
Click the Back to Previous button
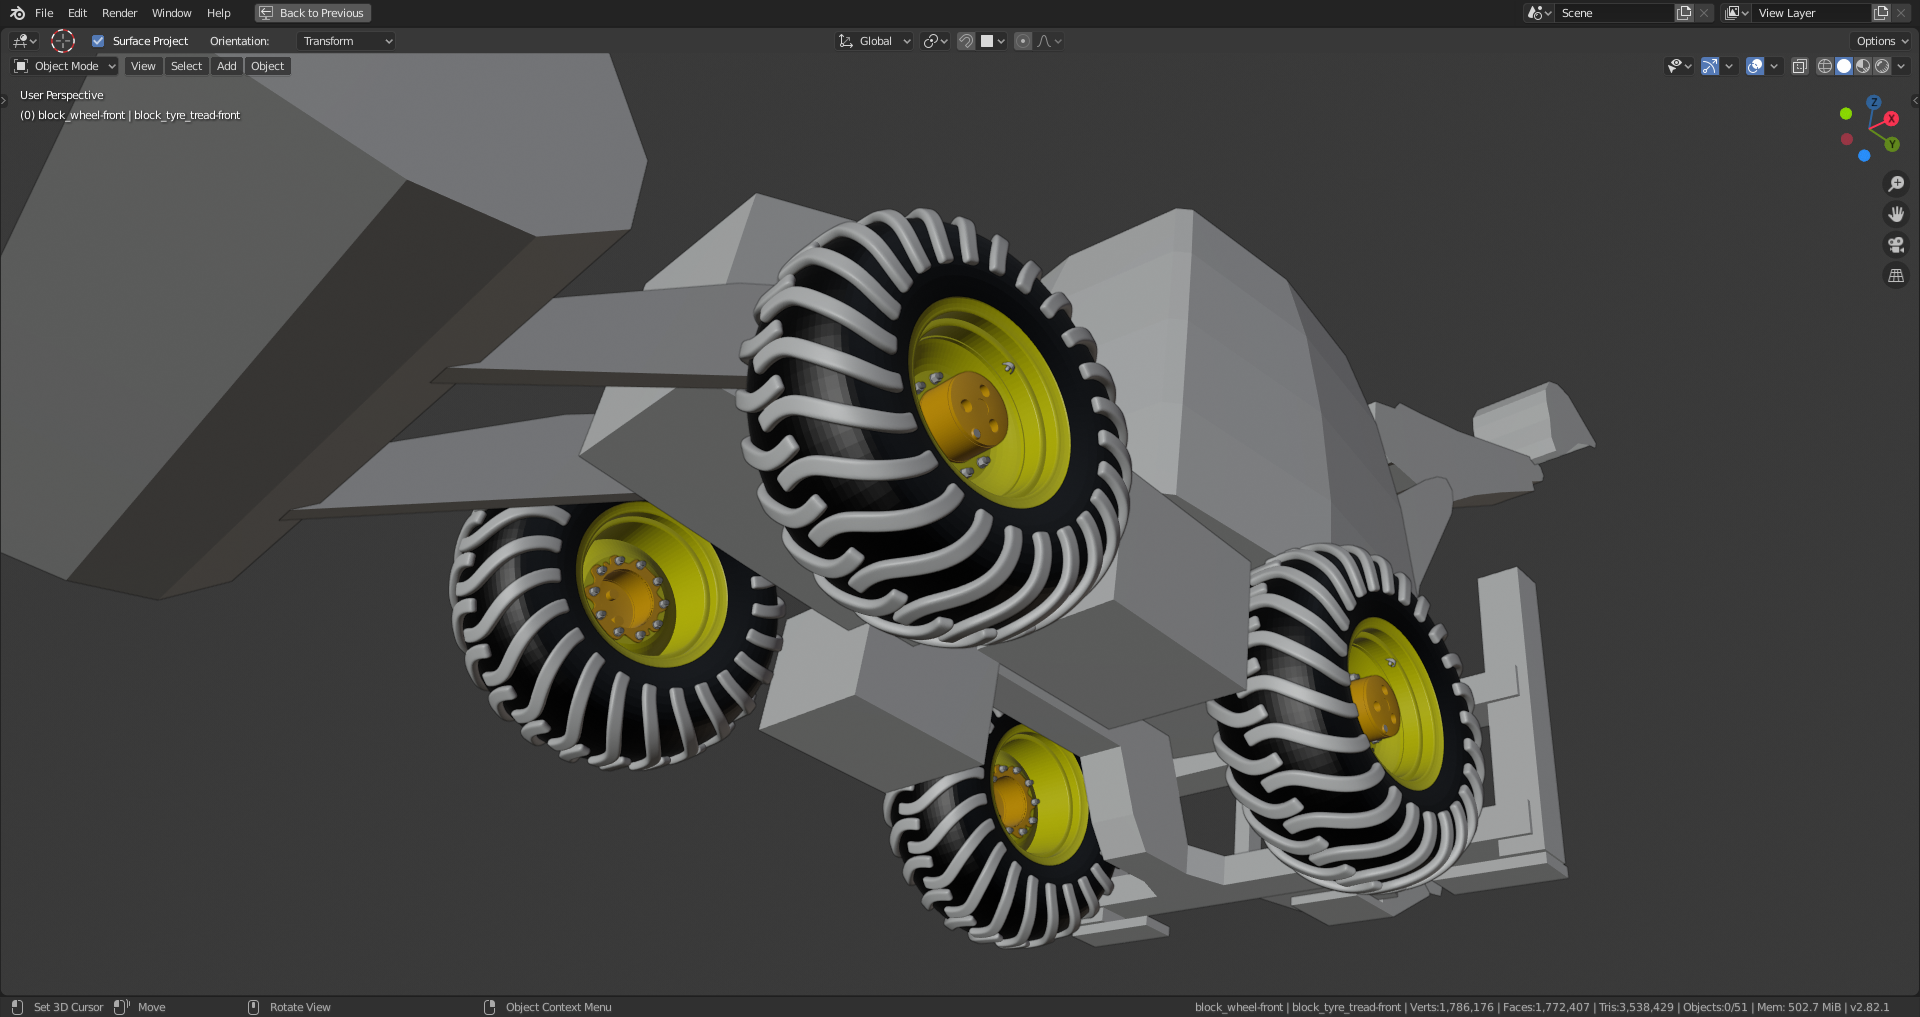pyautogui.click(x=313, y=13)
